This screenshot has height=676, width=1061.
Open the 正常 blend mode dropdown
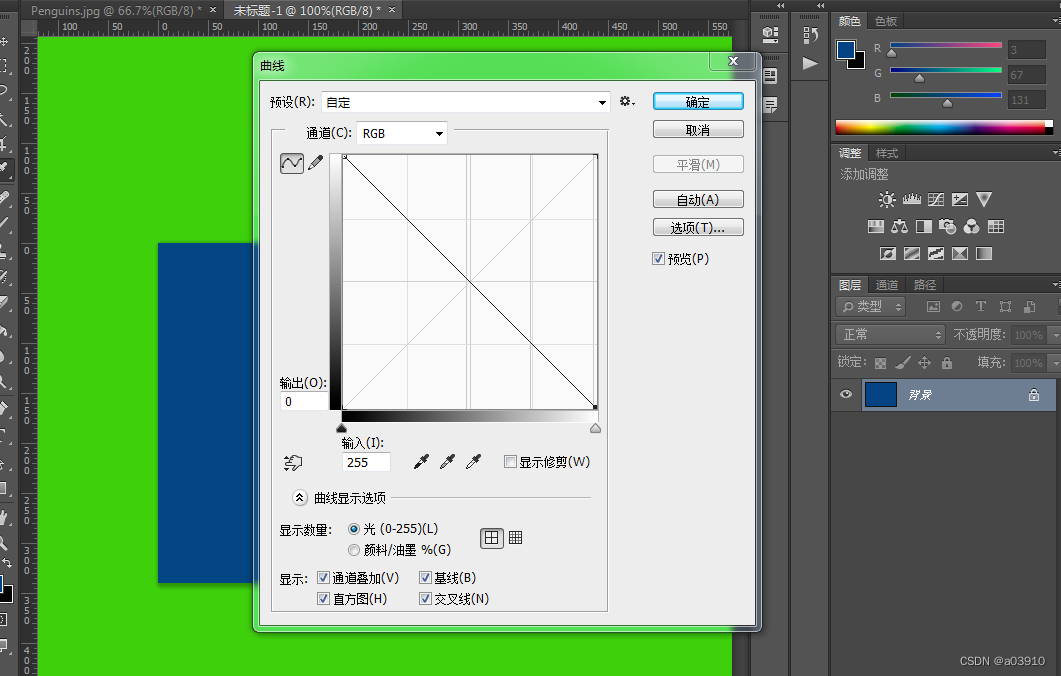(890, 334)
